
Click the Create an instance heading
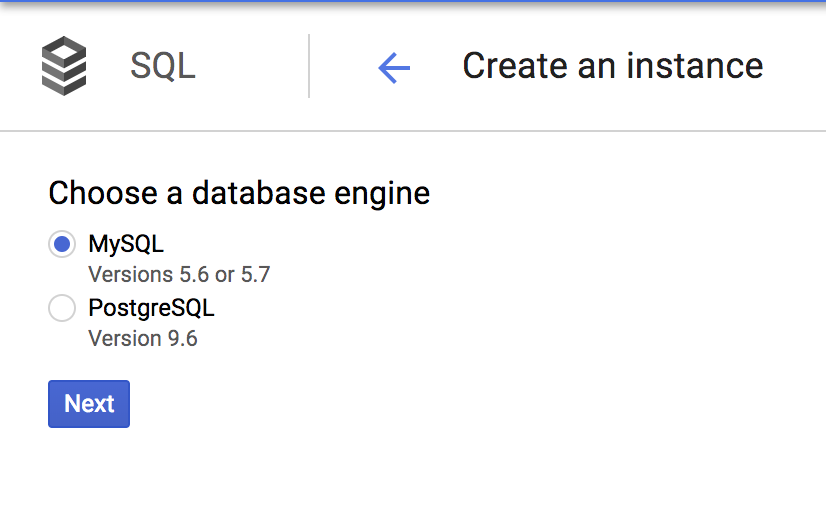click(x=612, y=66)
